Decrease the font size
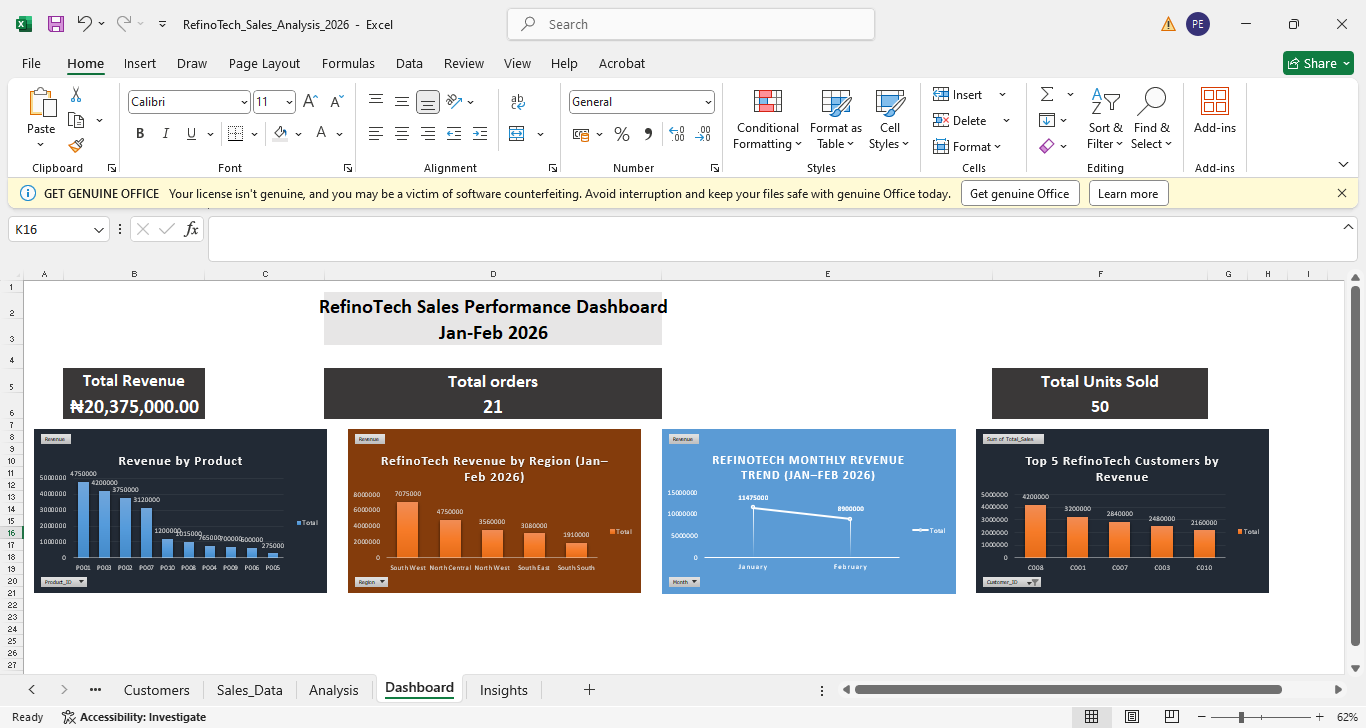This screenshot has width=1366, height=728. 337,102
